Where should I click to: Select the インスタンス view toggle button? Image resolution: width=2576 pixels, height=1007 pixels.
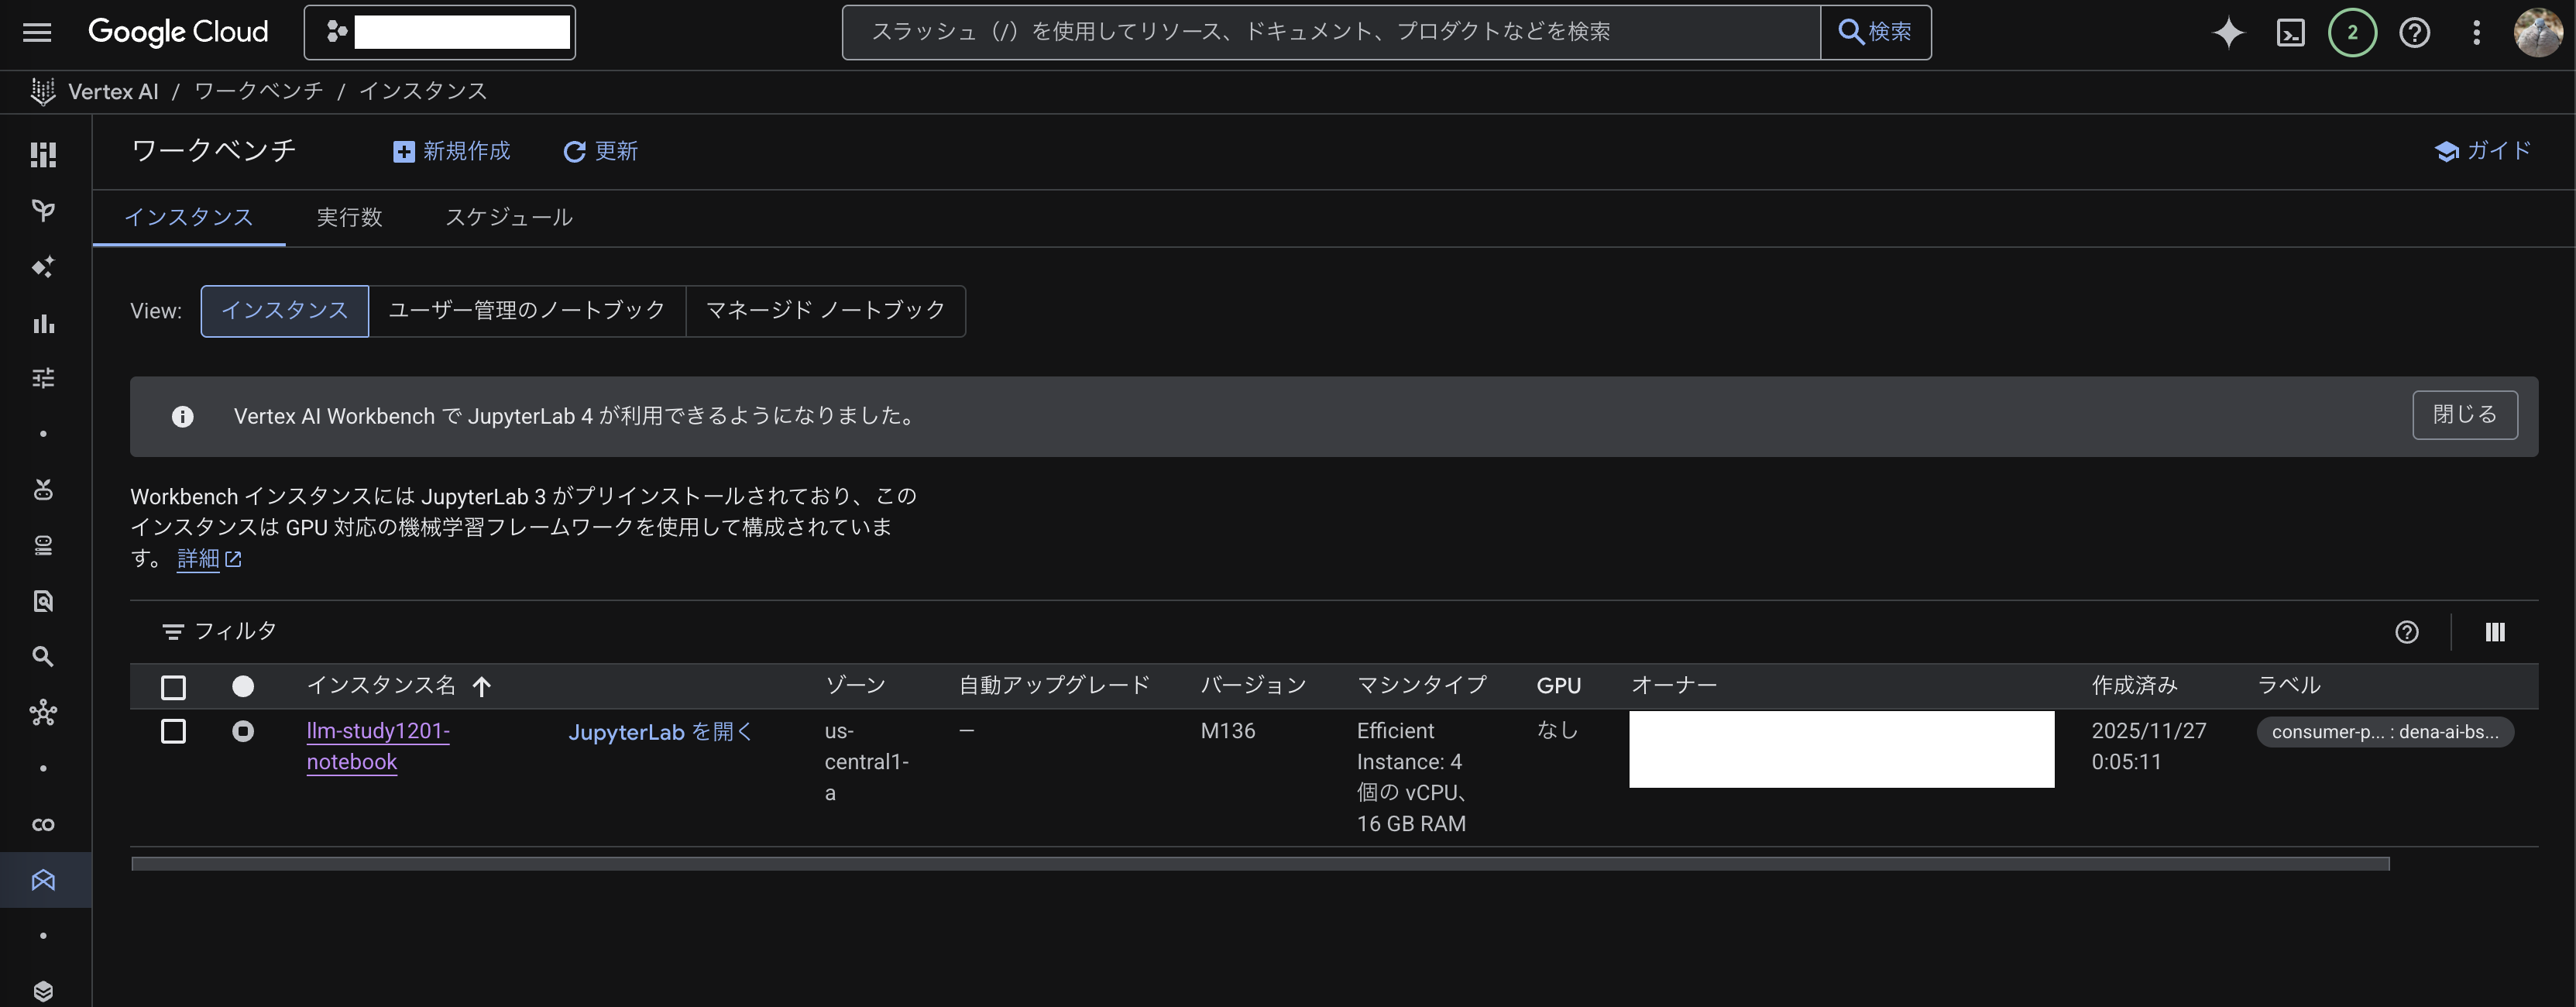point(284,311)
